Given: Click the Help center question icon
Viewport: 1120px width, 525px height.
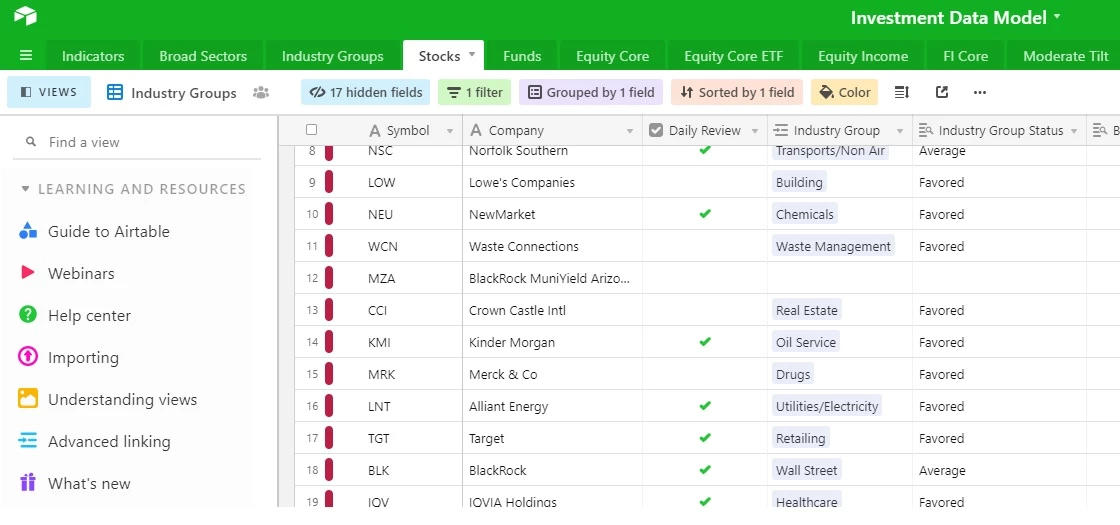Looking at the screenshot, I should click(x=28, y=314).
